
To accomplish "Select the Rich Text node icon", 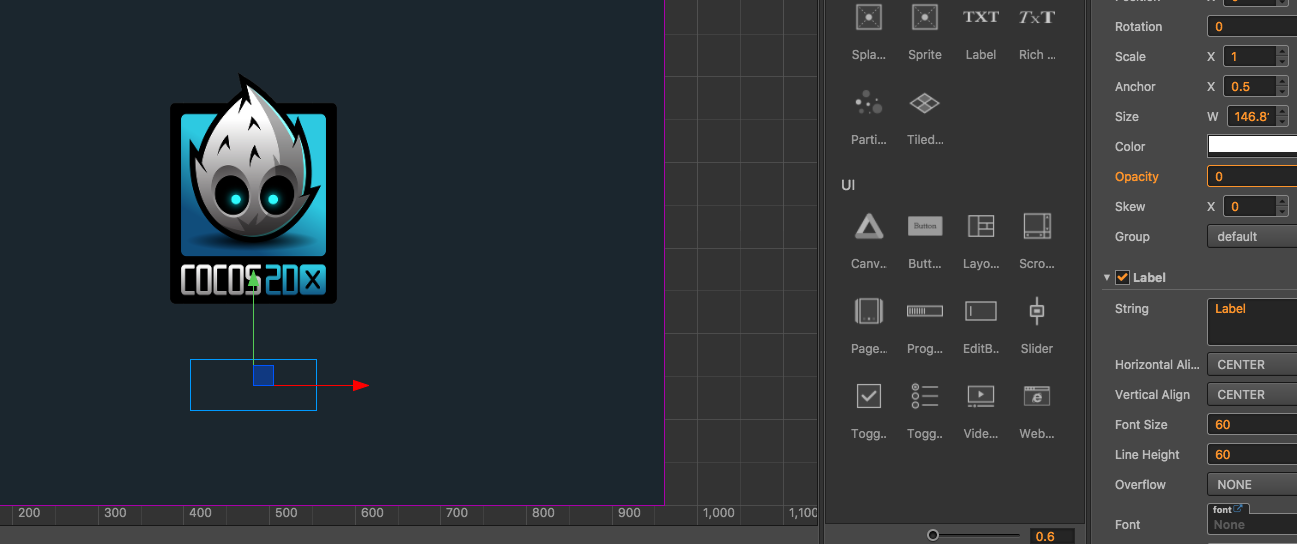I will click(x=1037, y=17).
